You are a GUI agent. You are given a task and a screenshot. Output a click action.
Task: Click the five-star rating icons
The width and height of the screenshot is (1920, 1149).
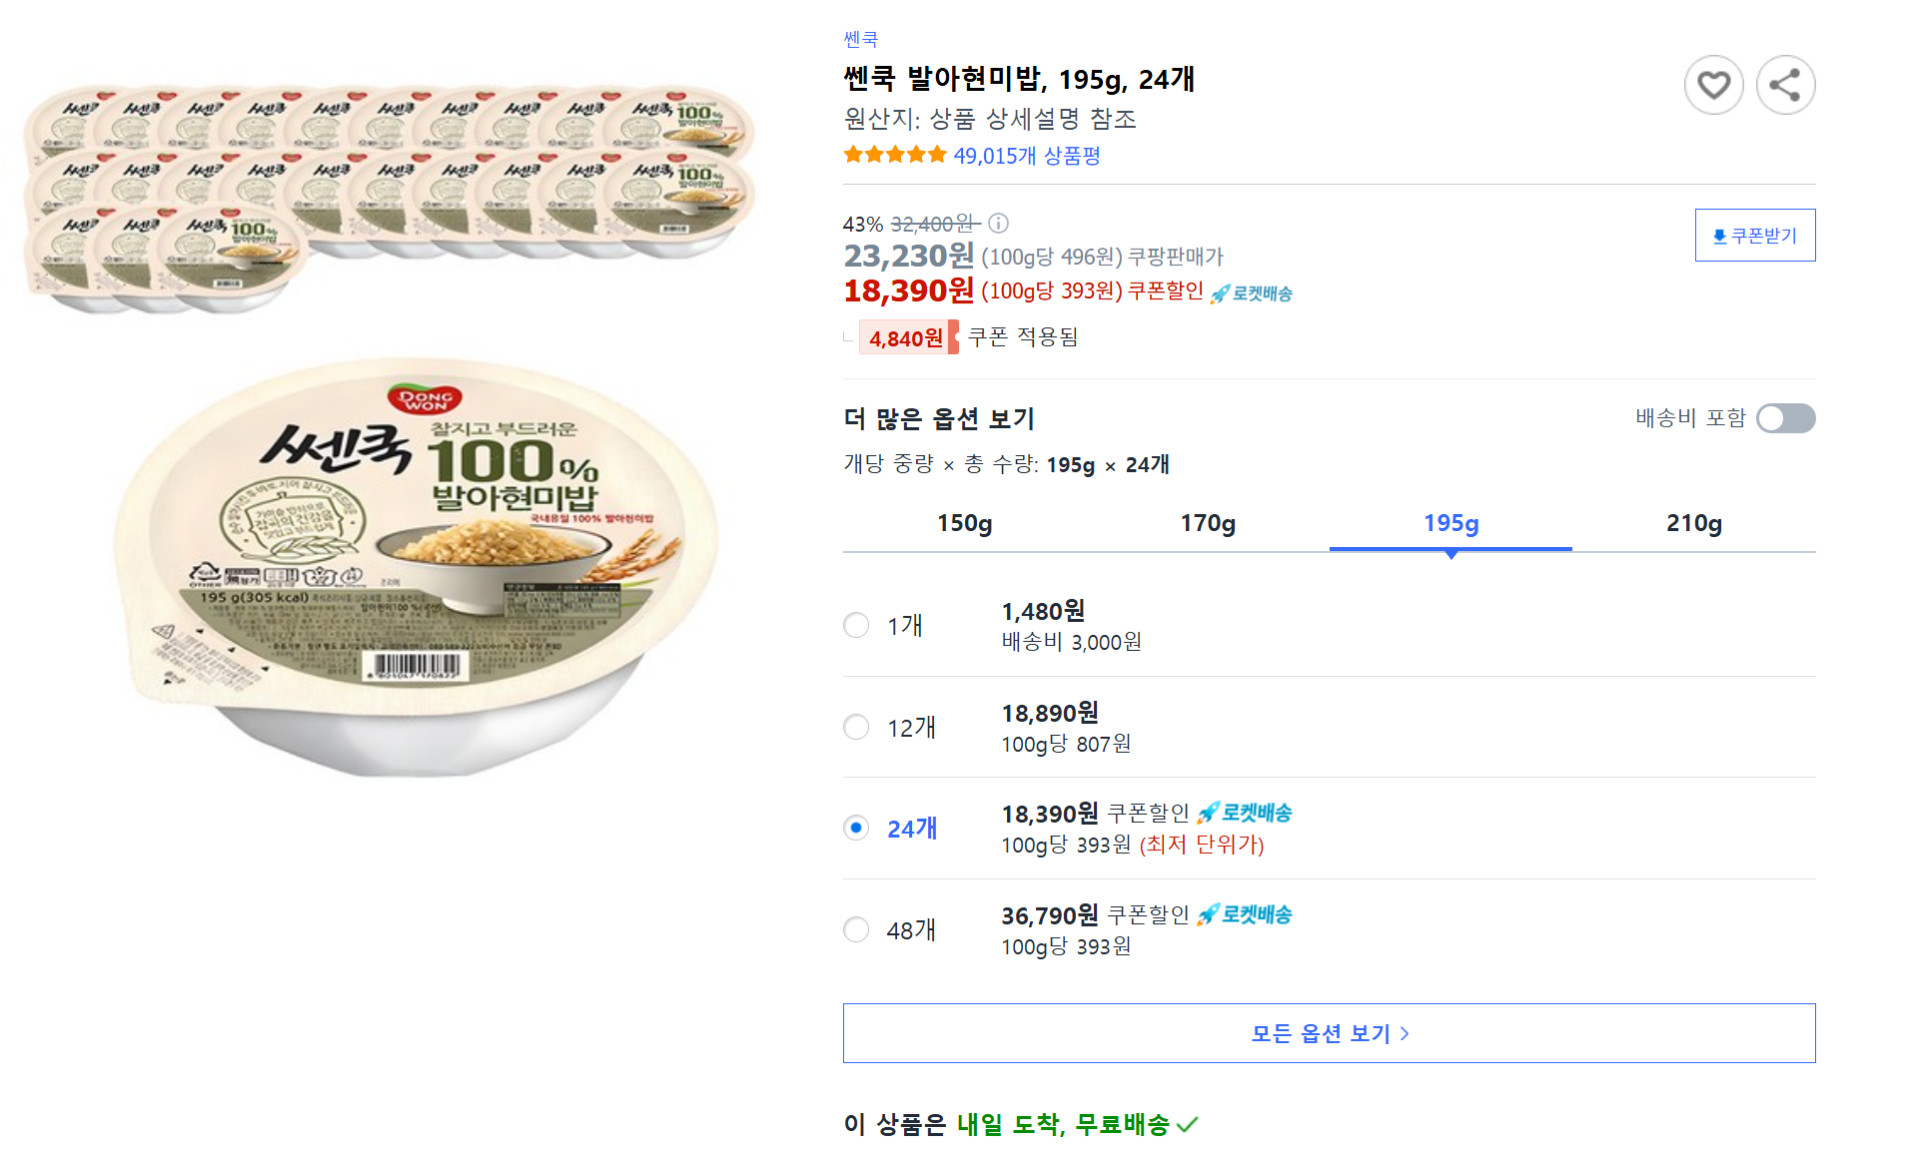pos(893,154)
